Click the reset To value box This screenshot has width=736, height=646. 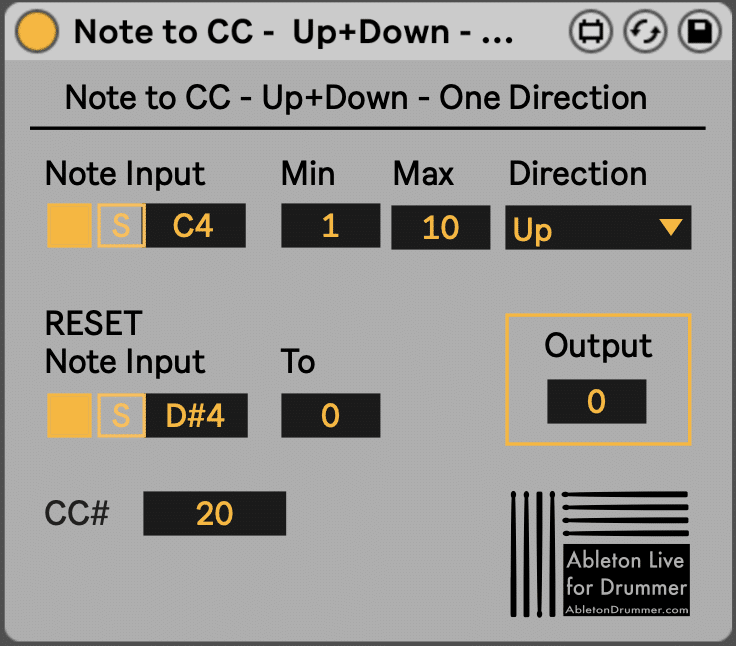330,415
